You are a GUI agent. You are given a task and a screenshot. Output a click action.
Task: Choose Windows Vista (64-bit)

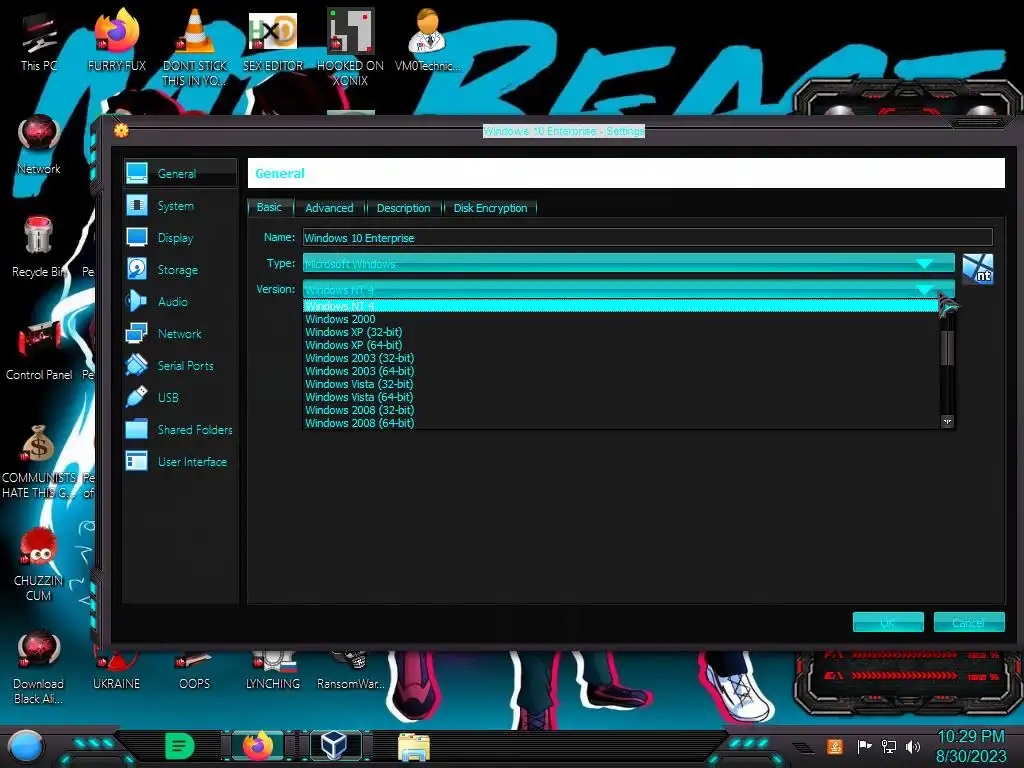pos(620,397)
